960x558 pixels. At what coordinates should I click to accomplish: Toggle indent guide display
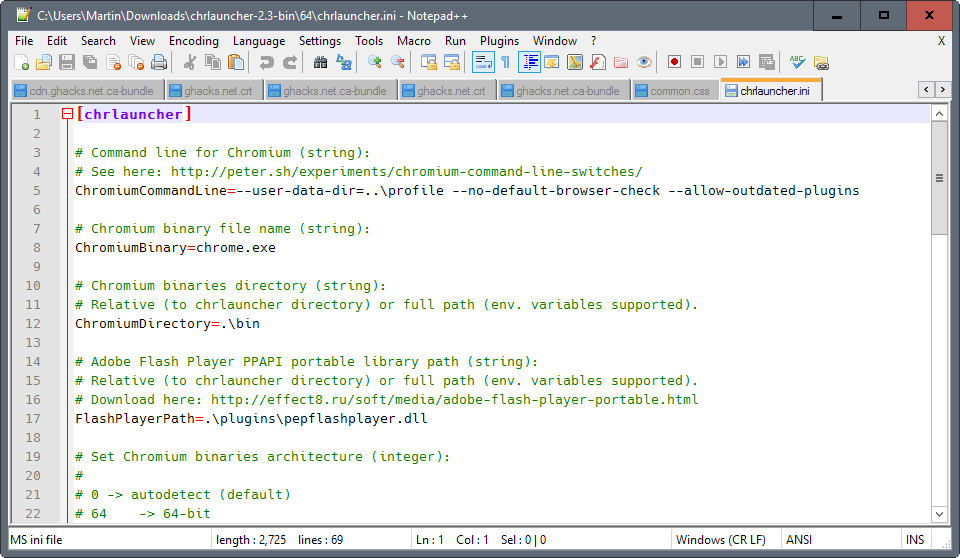[530, 62]
